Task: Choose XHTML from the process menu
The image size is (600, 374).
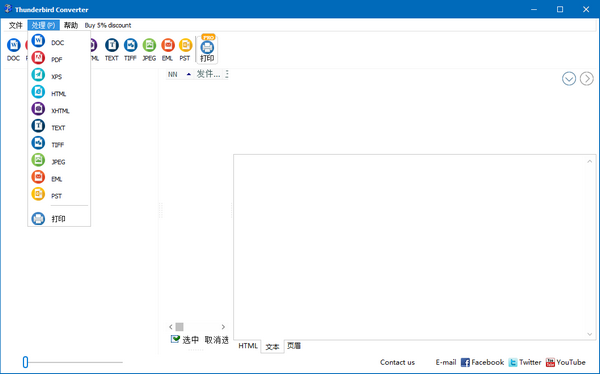Action: 59,109
